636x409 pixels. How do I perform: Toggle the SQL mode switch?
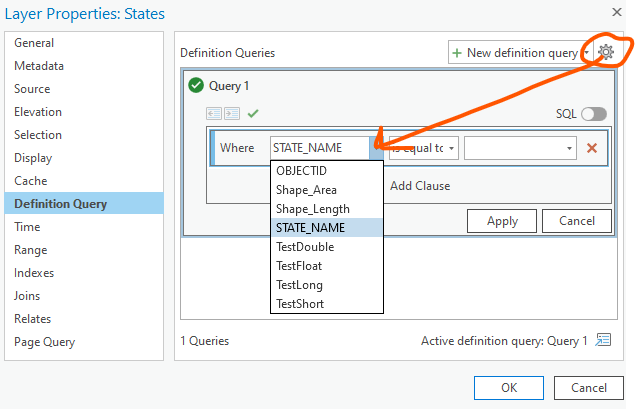(x=593, y=115)
